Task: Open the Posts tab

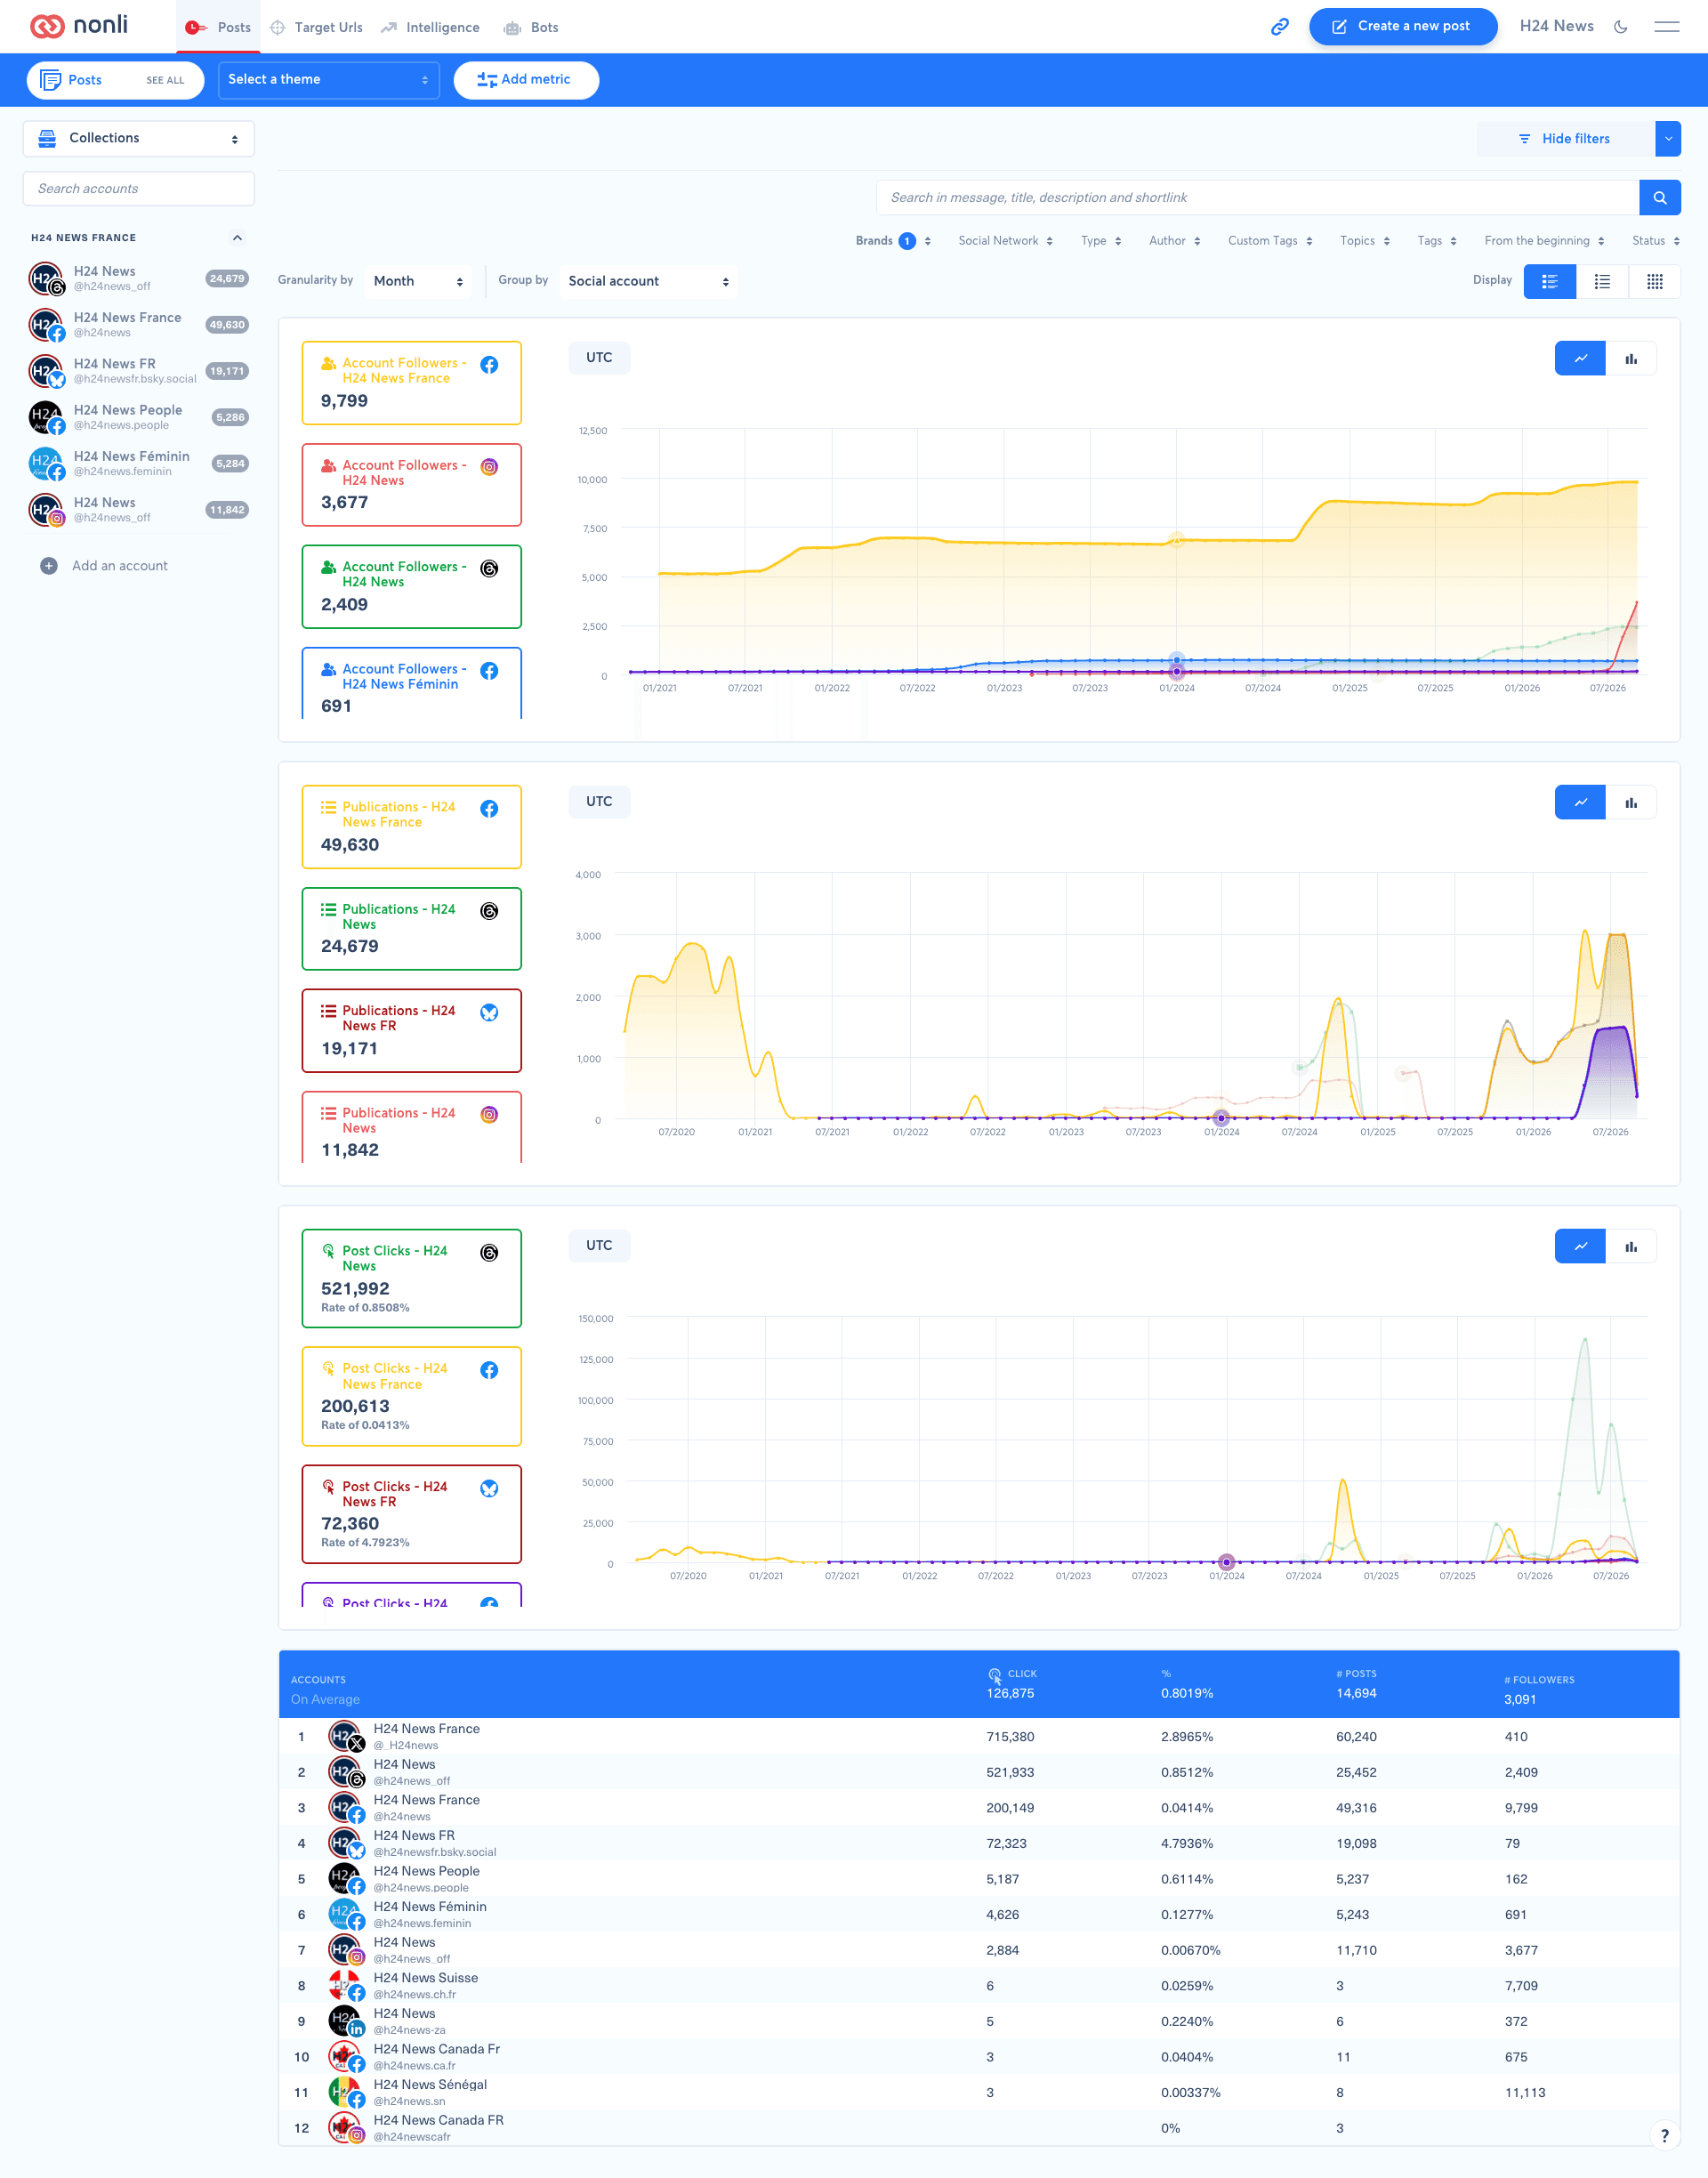Action: 219,27
